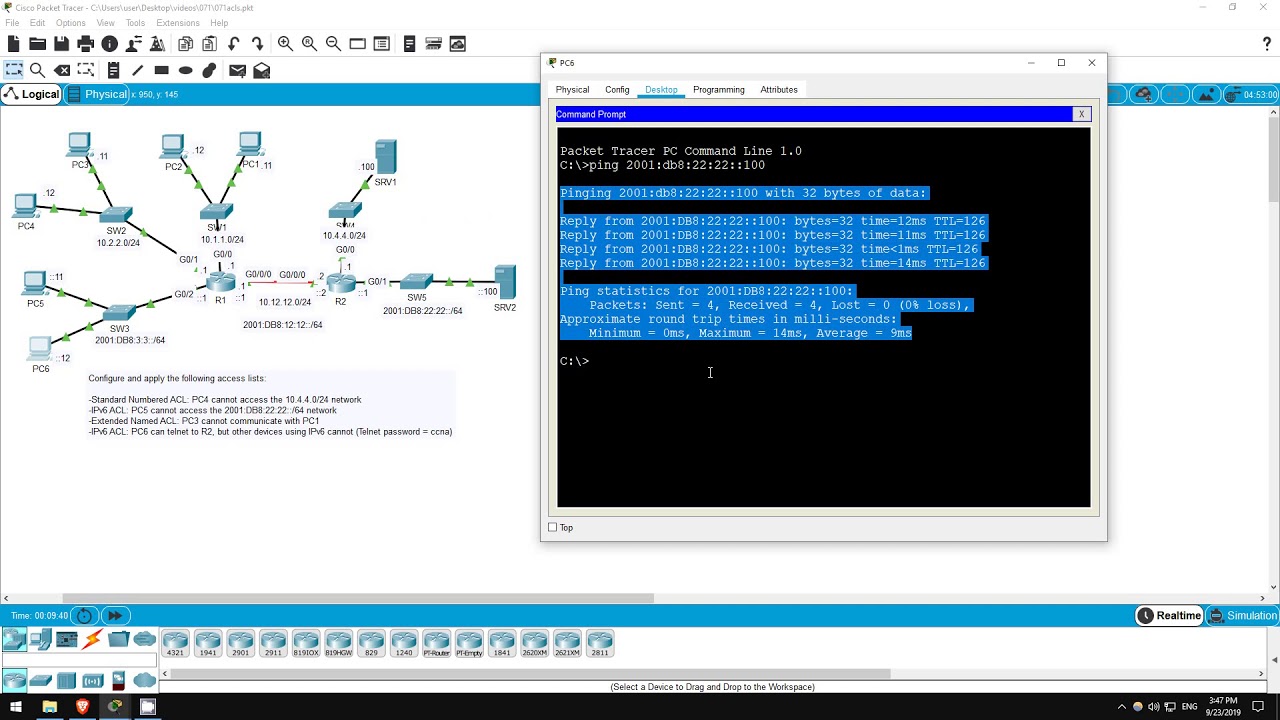Open the Programming tab in PC6
Viewport: 1280px width, 720px height.
(719, 90)
